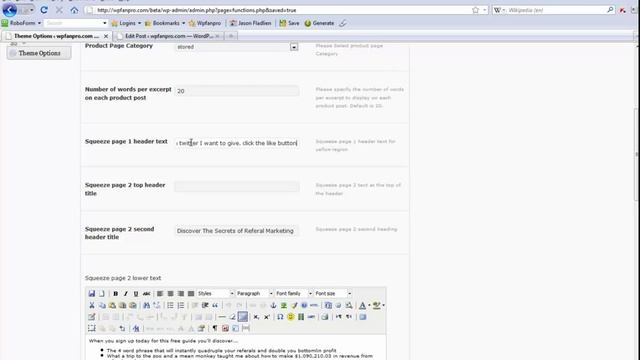The image size is (640, 360).
Task: Expand the Bookmarks dropdown
Action: [x=165, y=23]
